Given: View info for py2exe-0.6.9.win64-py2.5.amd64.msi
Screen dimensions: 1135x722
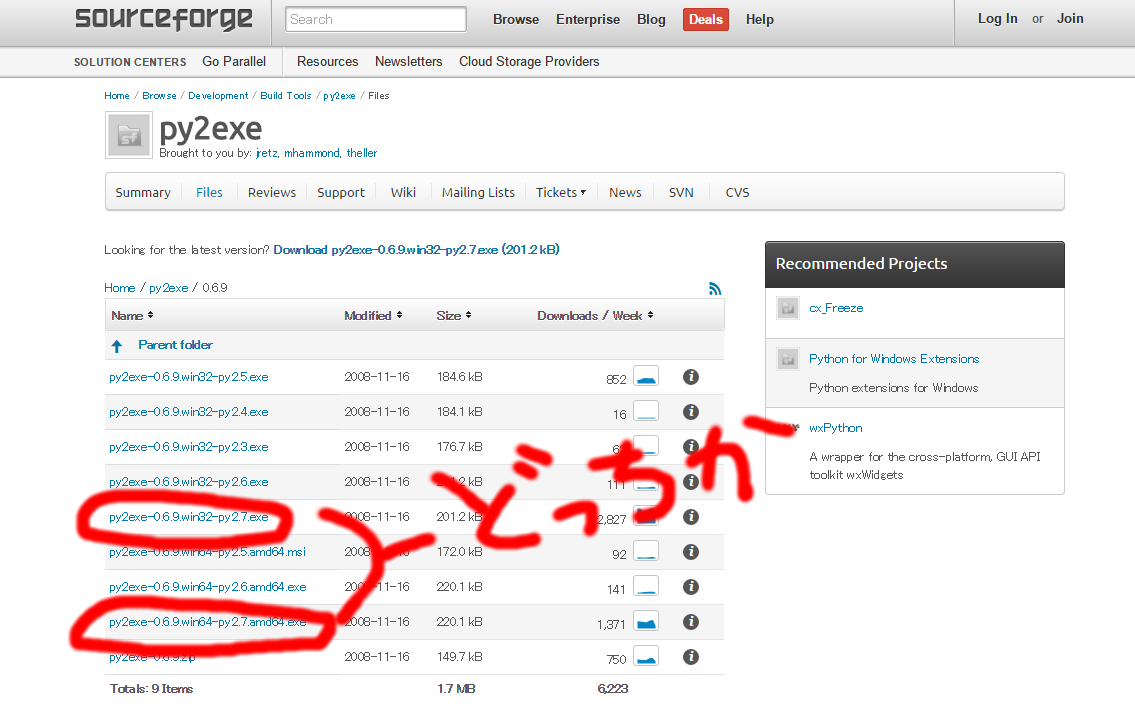Looking at the screenshot, I should 691,552.
